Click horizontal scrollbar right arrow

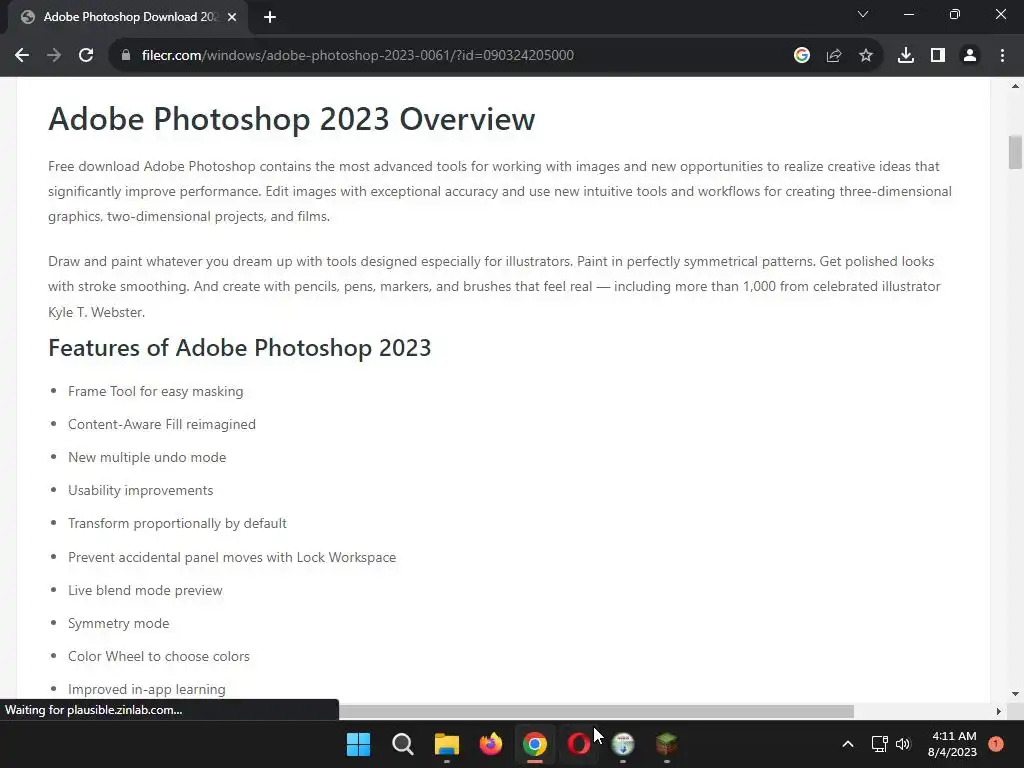pyautogui.click(x=999, y=711)
